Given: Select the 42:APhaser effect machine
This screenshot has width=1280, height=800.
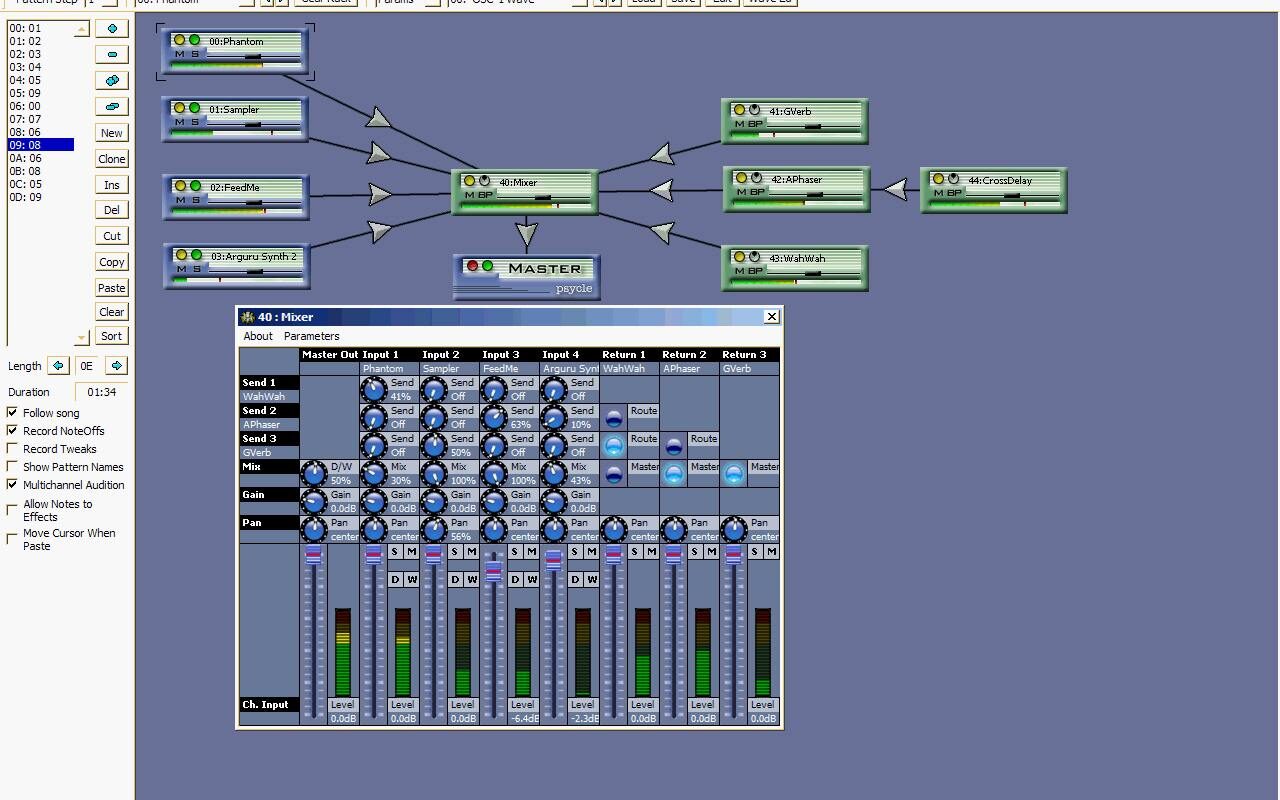Looking at the screenshot, I should click(797, 189).
